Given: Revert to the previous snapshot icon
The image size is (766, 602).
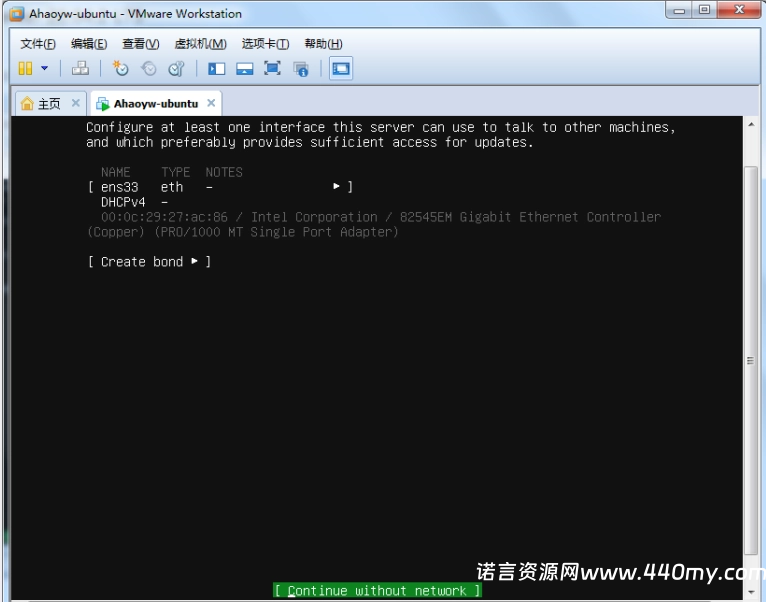Looking at the screenshot, I should (x=149, y=68).
